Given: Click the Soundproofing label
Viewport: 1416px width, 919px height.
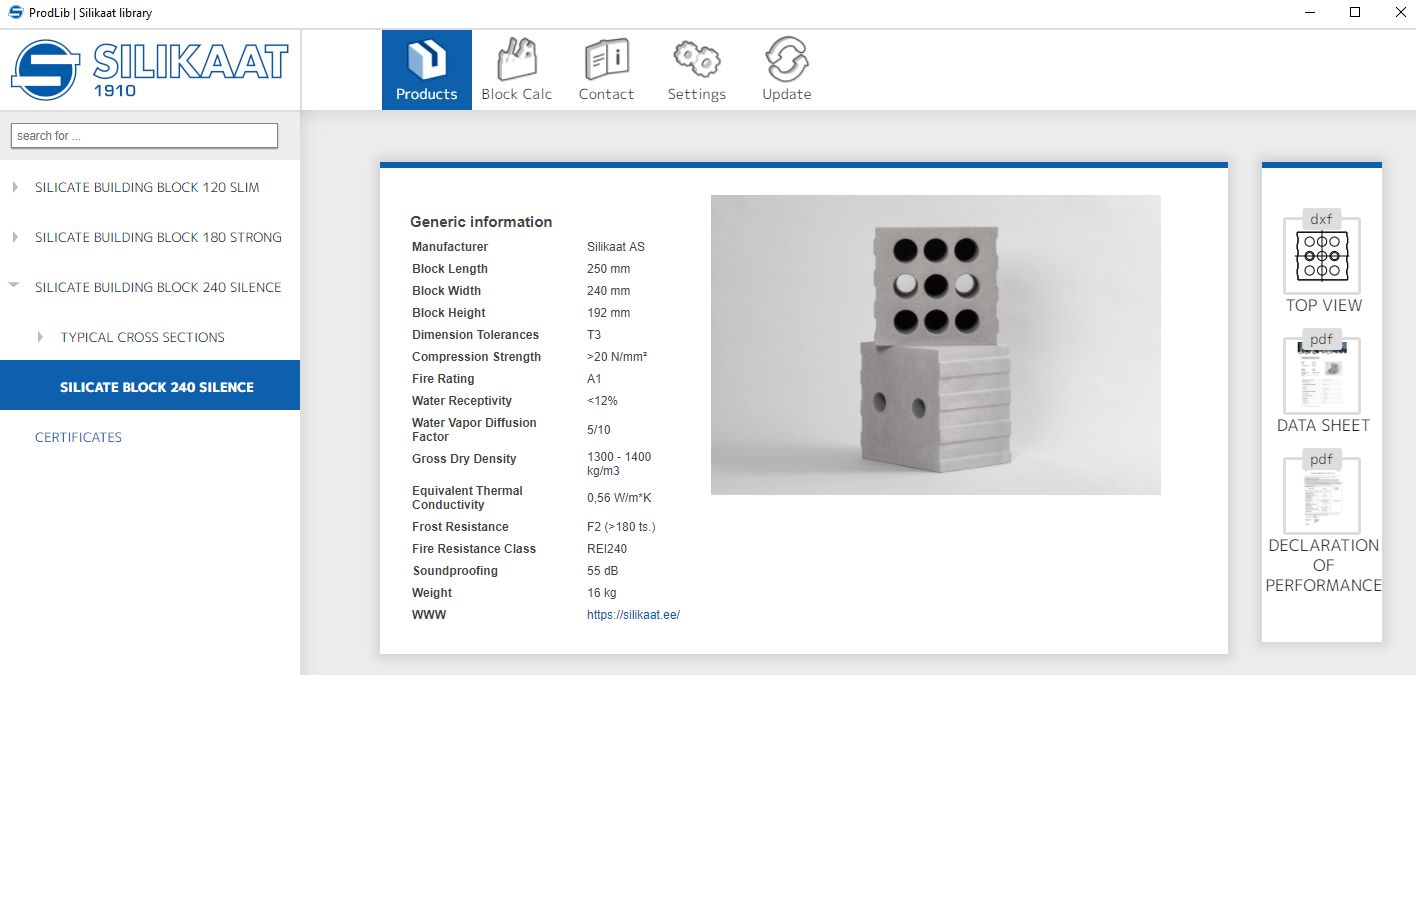Looking at the screenshot, I should click(x=455, y=571).
